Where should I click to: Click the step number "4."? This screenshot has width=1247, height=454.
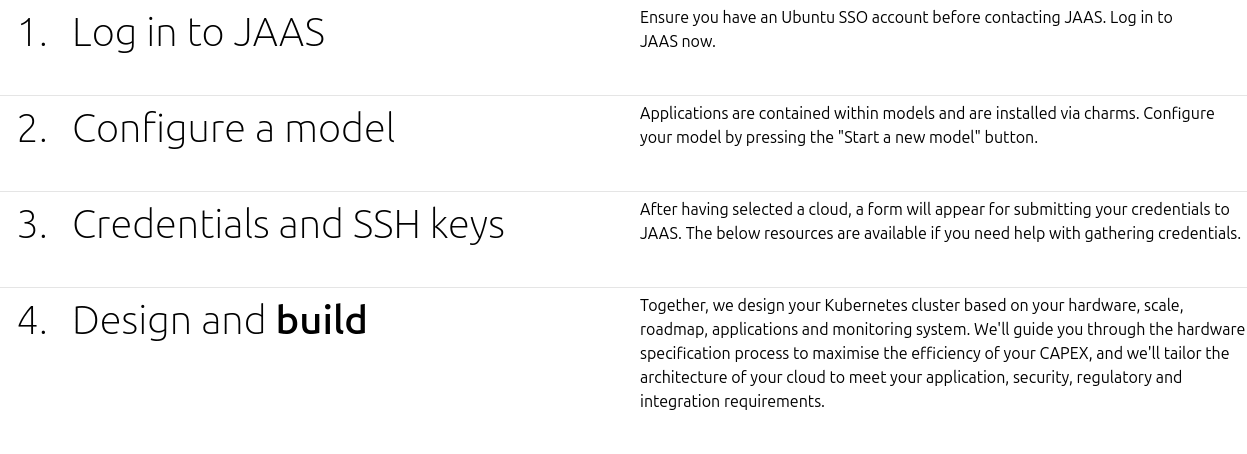(32, 320)
